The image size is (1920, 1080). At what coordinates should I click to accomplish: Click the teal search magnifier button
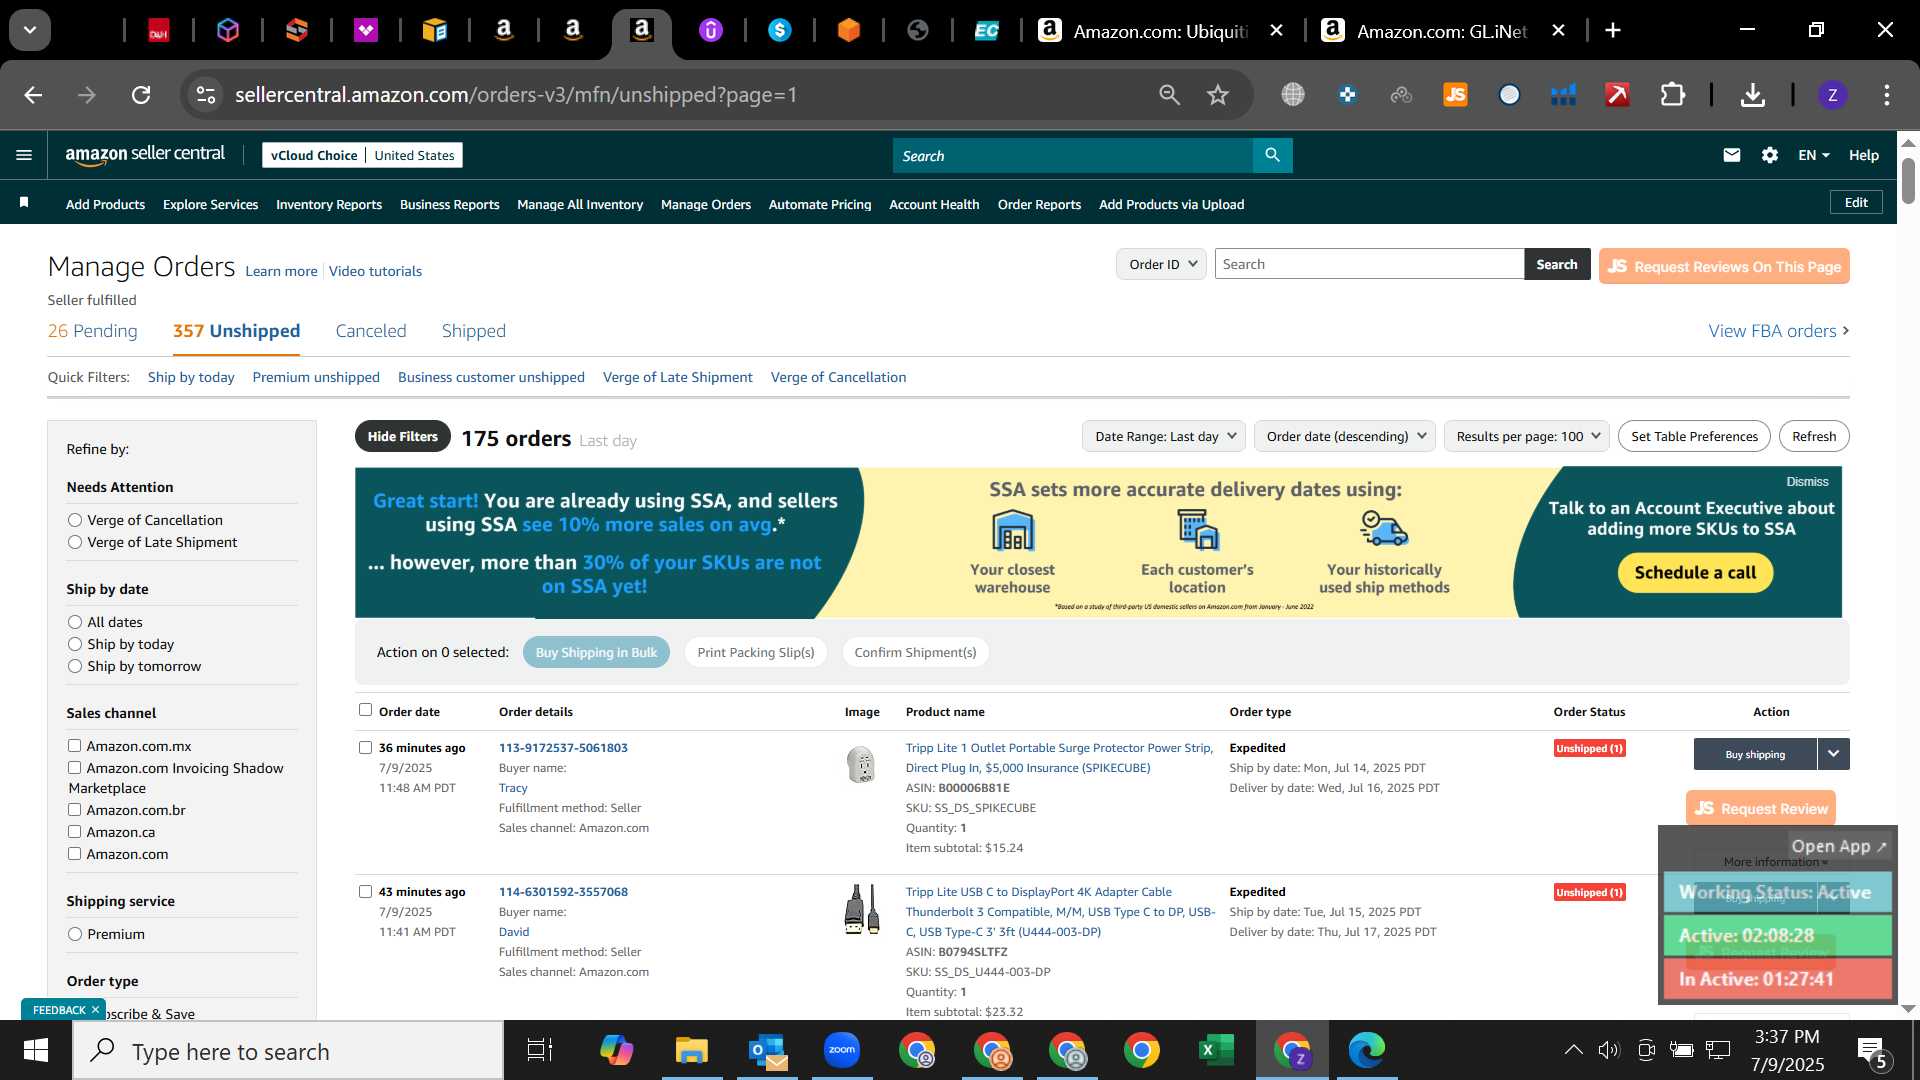click(x=1272, y=155)
